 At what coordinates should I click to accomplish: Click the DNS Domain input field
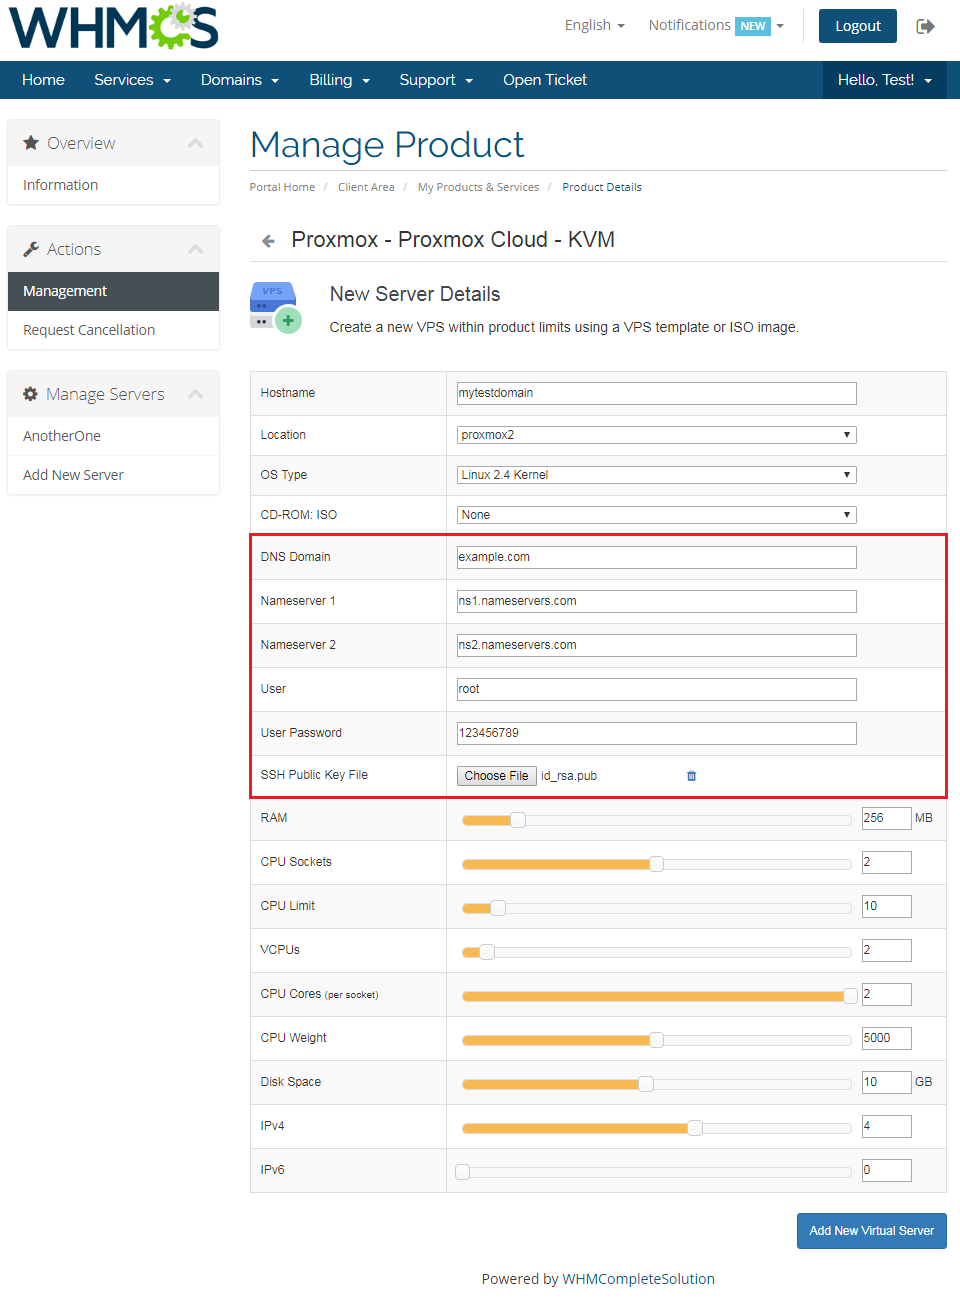point(656,557)
